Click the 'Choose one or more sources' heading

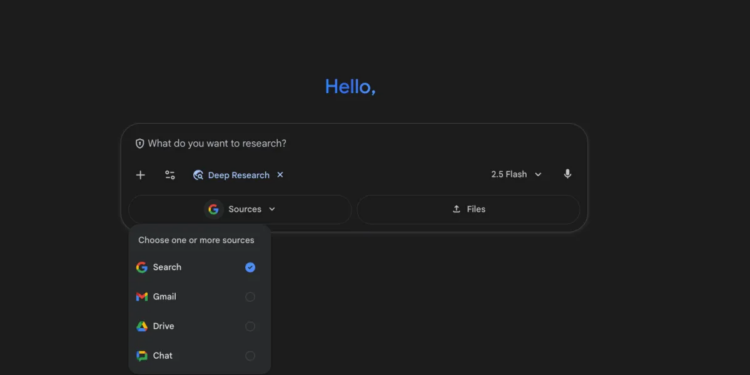[x=196, y=240]
